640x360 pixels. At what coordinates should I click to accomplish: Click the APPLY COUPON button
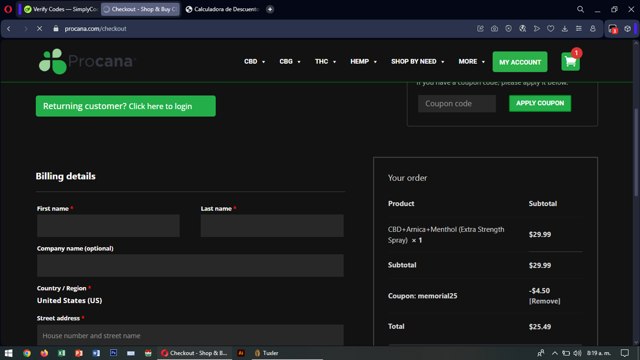pyautogui.click(x=540, y=103)
